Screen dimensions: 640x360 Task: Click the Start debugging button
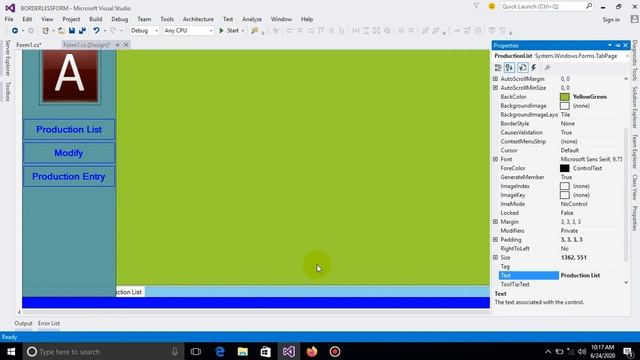point(229,31)
